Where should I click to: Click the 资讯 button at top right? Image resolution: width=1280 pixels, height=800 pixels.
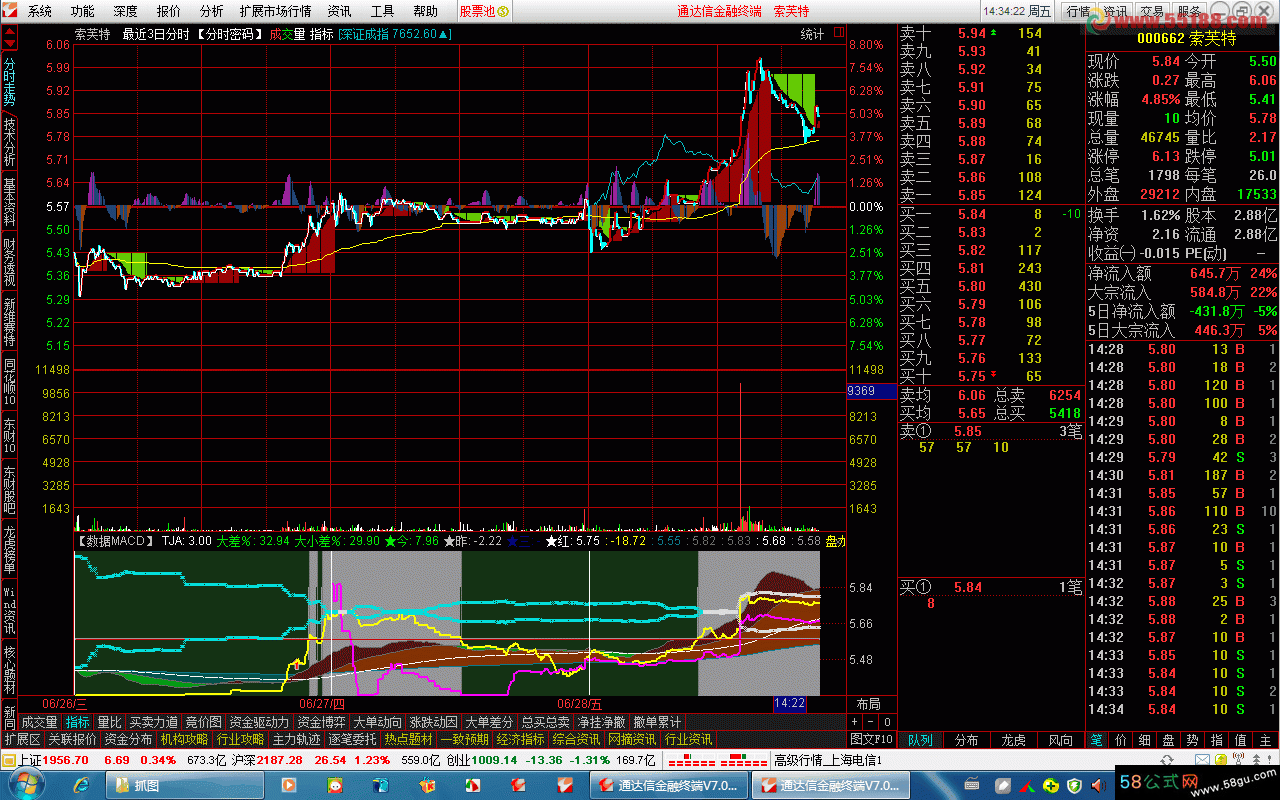click(1115, 12)
